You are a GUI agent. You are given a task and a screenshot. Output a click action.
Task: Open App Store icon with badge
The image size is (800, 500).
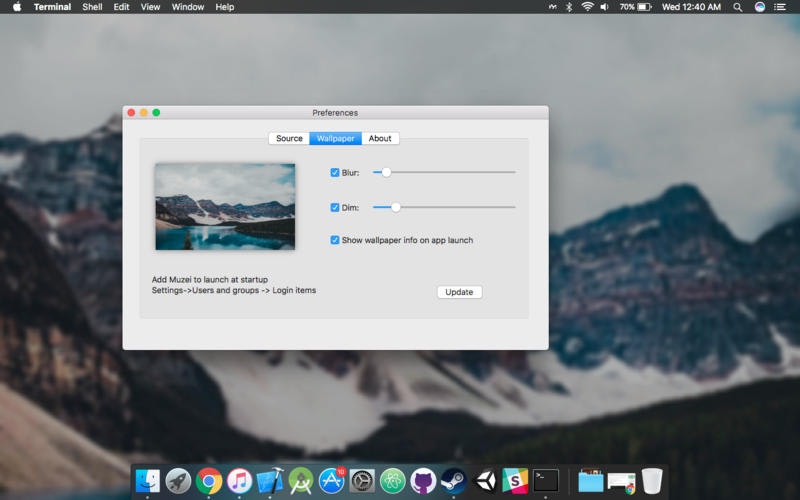[332, 481]
